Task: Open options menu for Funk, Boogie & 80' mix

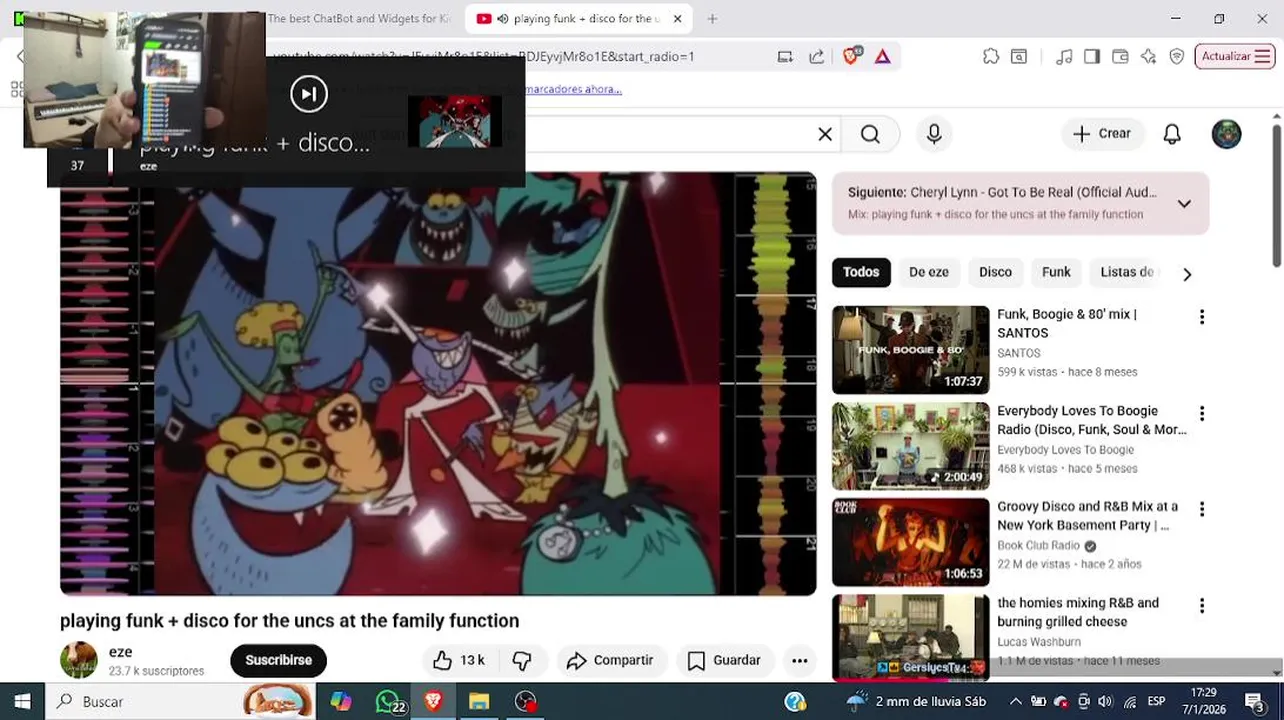Action: (x=1202, y=317)
